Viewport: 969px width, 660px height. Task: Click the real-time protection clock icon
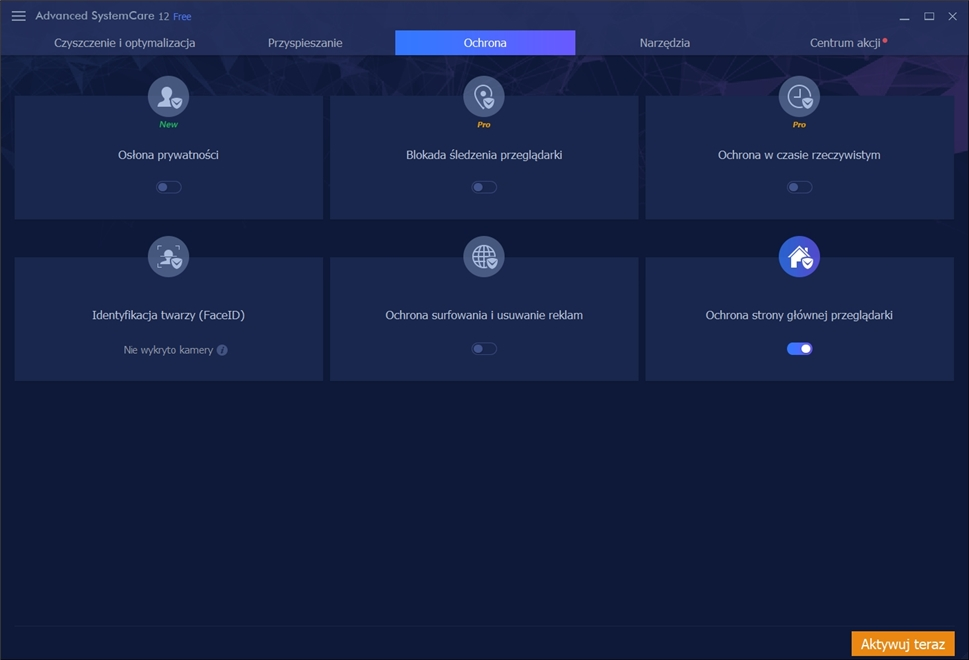[799, 97]
